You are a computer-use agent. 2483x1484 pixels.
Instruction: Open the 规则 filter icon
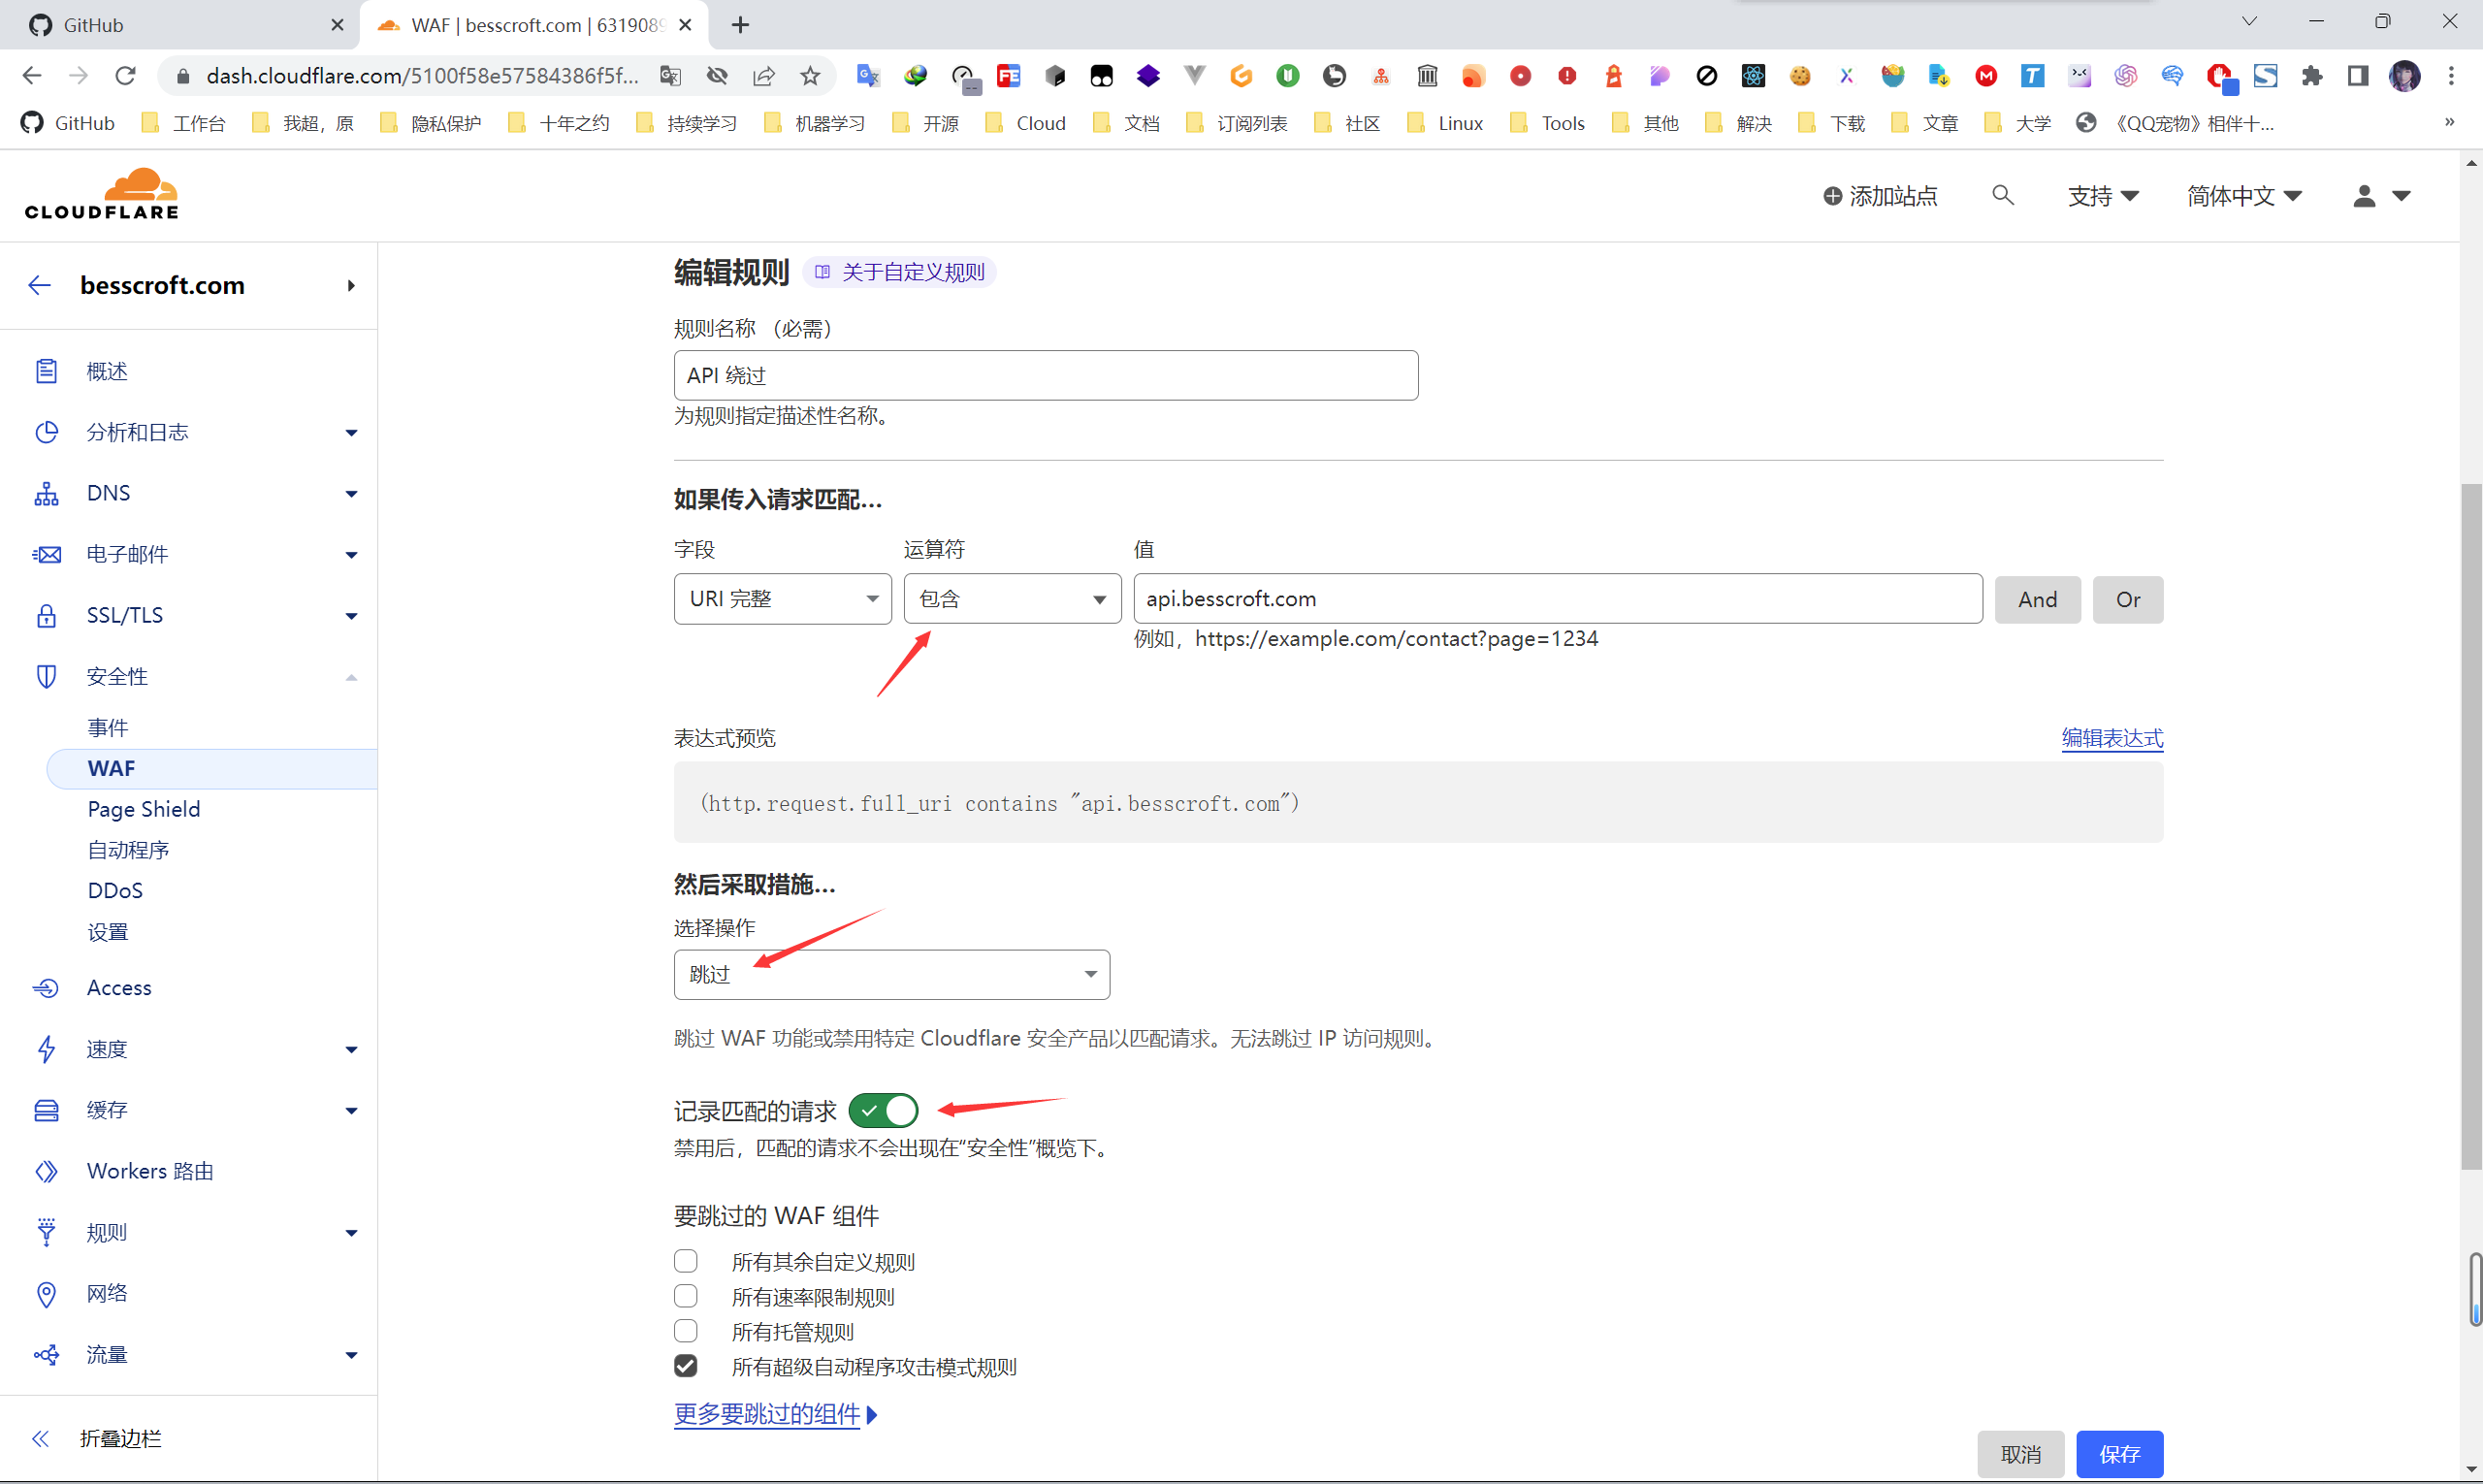[46, 1232]
